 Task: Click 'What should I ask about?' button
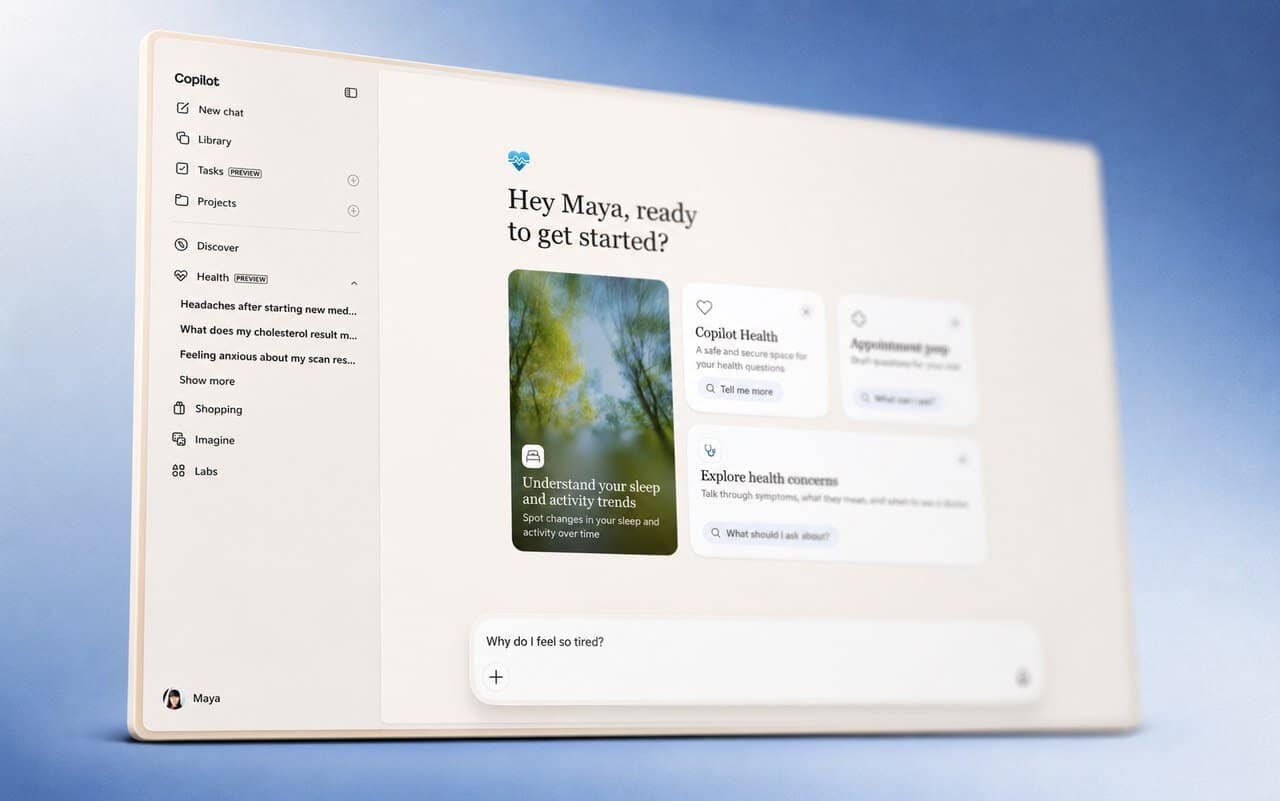[x=769, y=534]
